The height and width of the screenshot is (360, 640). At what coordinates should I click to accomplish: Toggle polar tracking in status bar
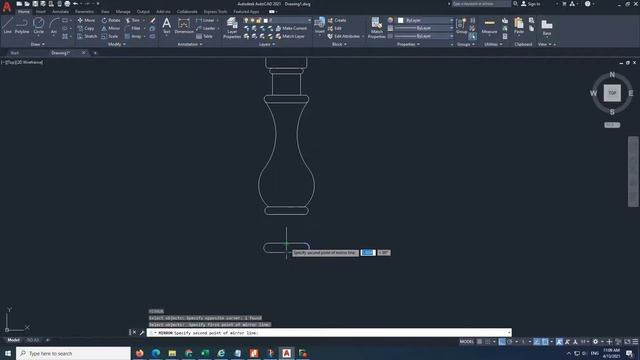click(x=510, y=342)
